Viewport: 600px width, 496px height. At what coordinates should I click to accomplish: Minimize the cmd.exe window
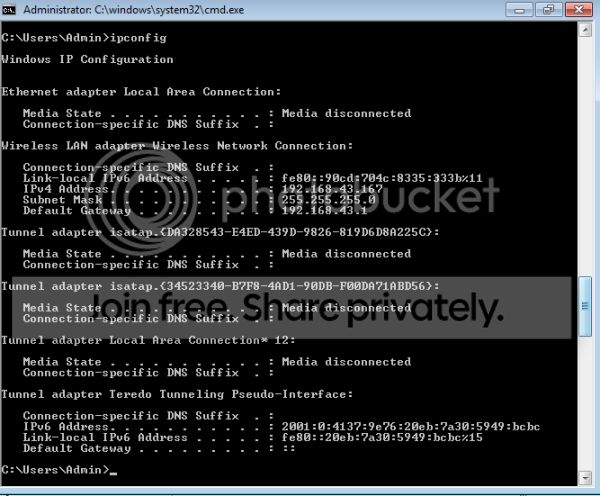tap(519, 10)
